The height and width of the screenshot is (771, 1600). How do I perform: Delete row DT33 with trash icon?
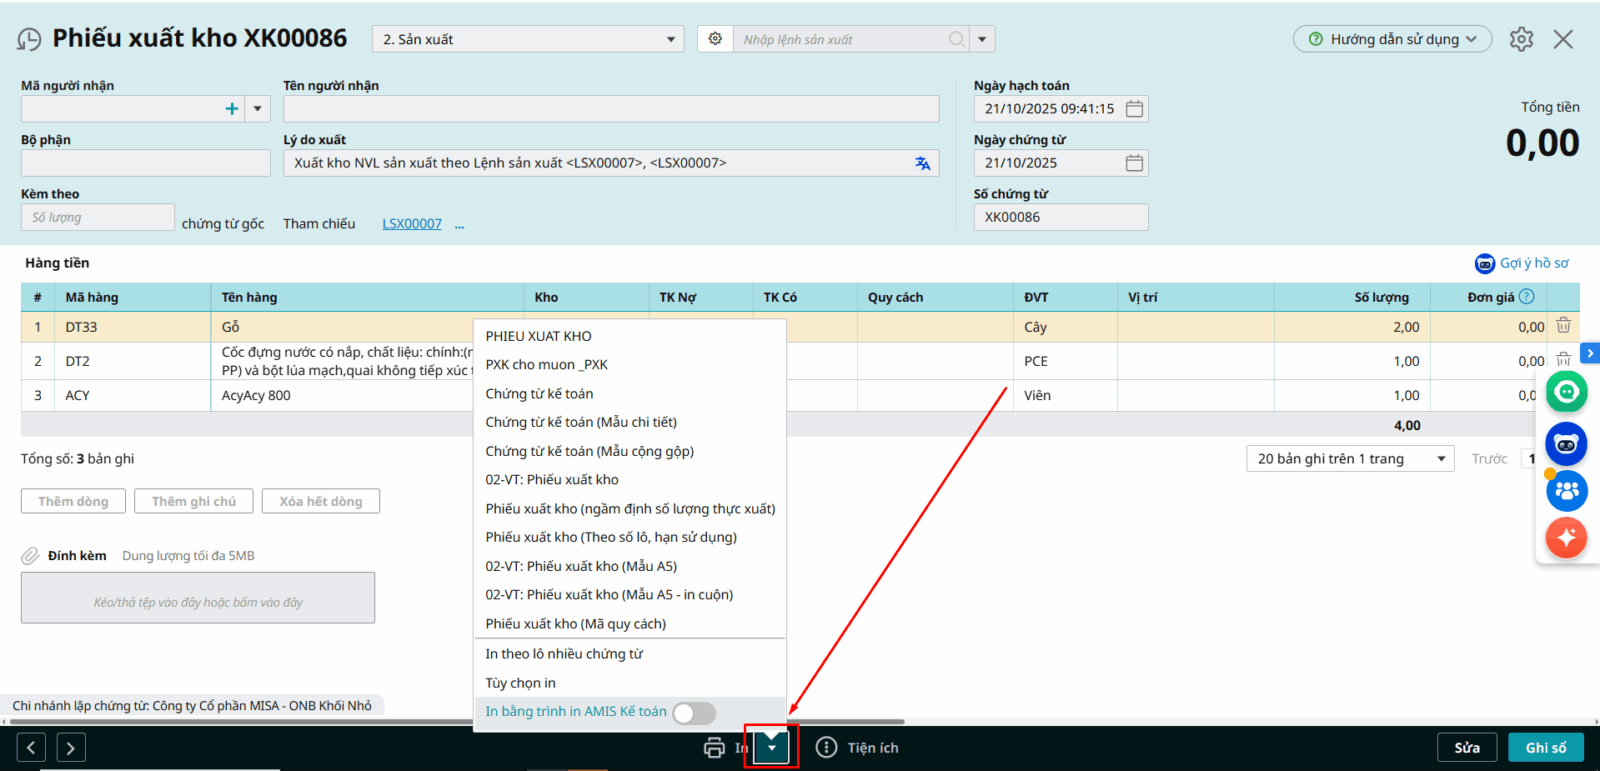[1563, 326]
